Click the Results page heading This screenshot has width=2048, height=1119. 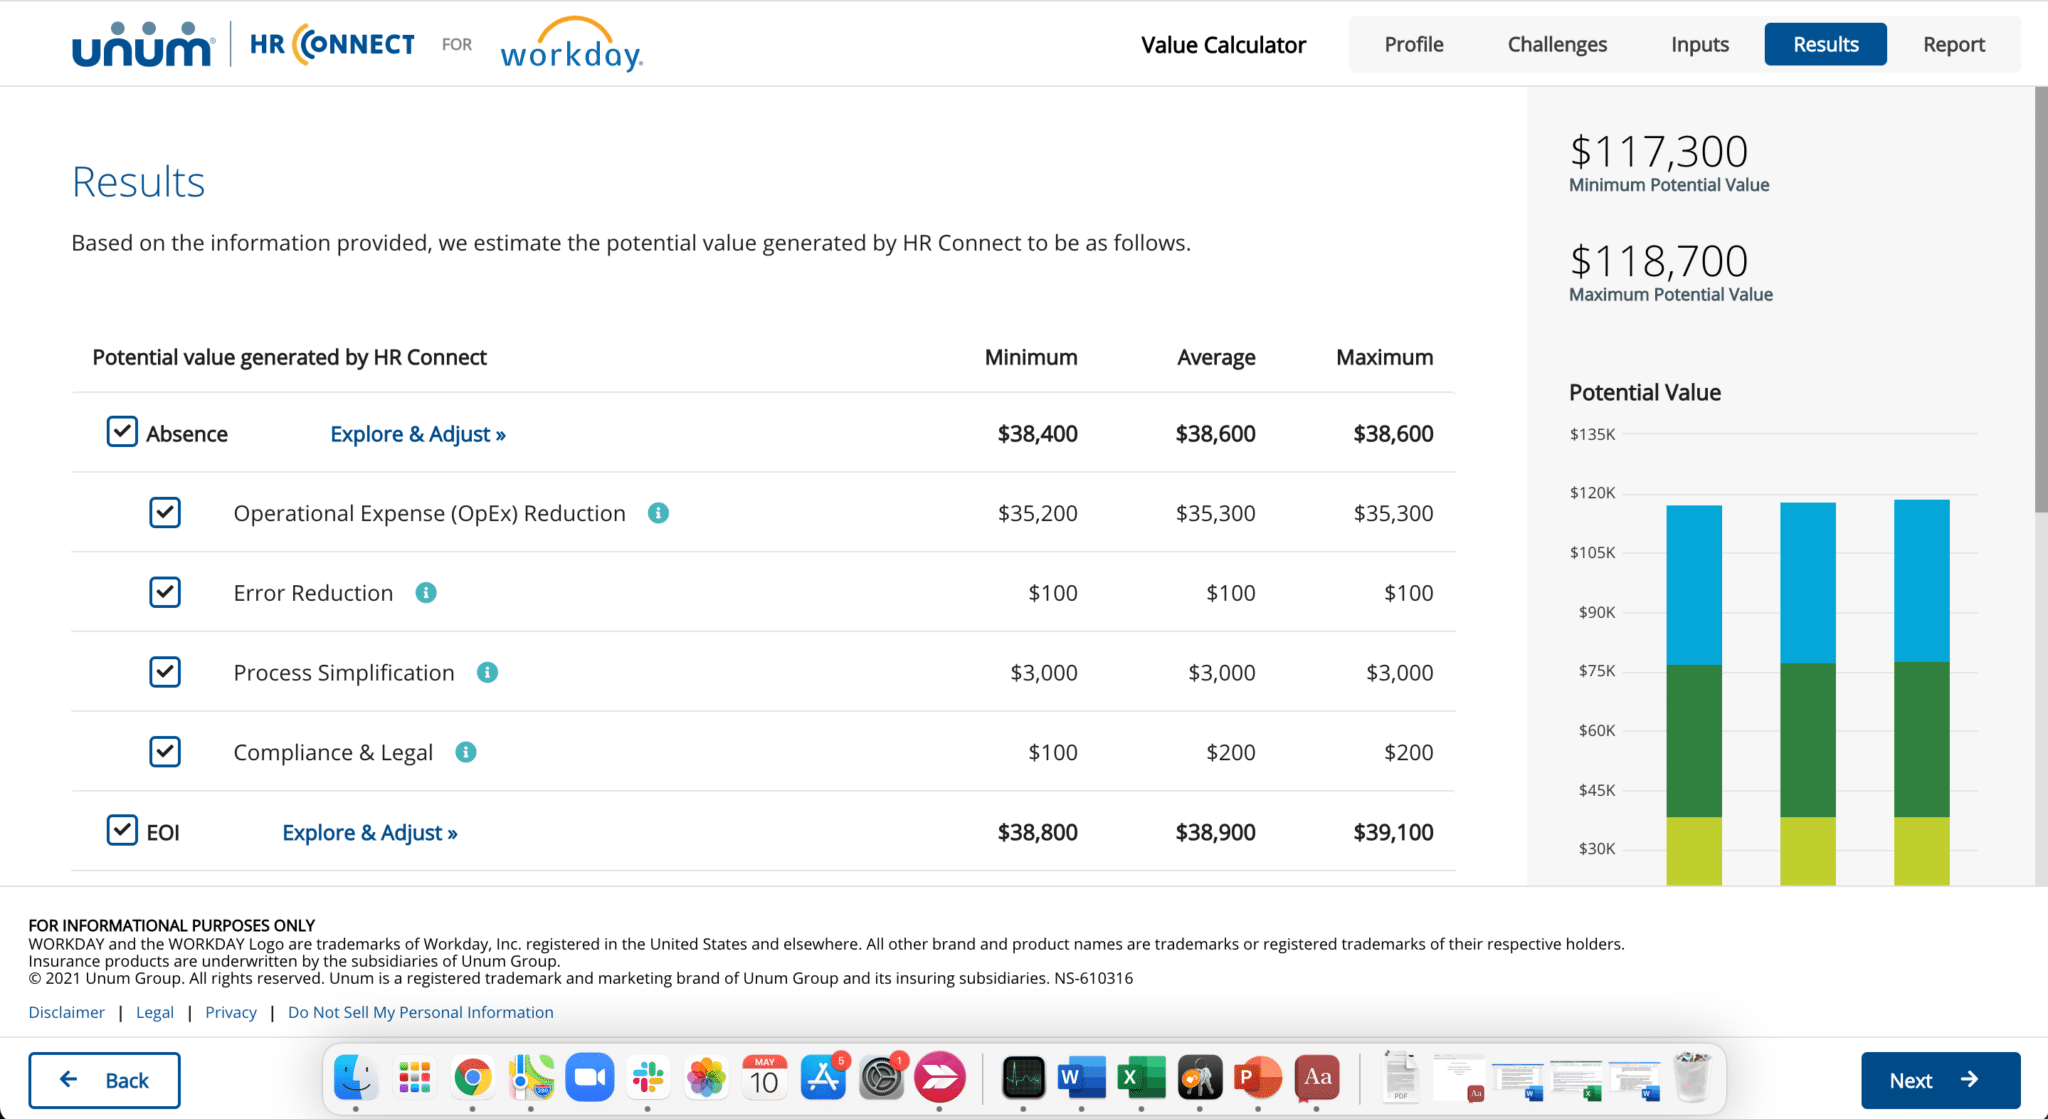pos(138,182)
